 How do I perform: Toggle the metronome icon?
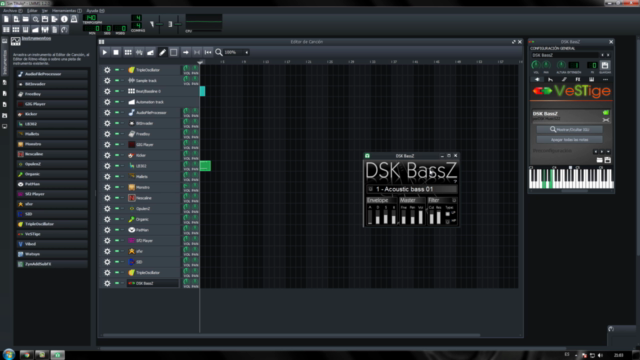point(74,19)
